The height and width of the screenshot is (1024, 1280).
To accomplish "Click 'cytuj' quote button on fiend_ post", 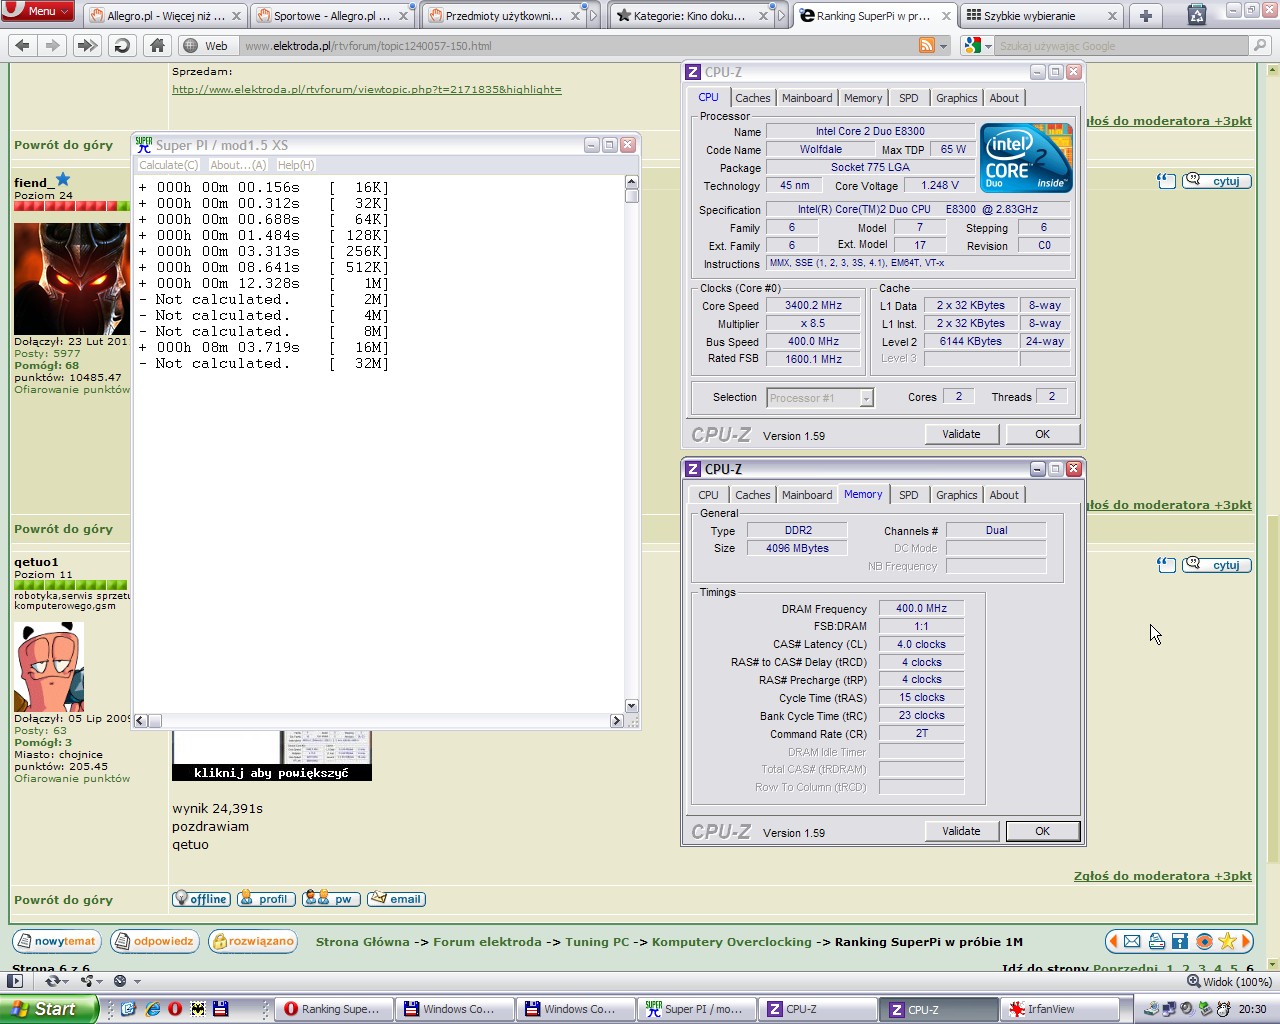I will tap(1217, 181).
